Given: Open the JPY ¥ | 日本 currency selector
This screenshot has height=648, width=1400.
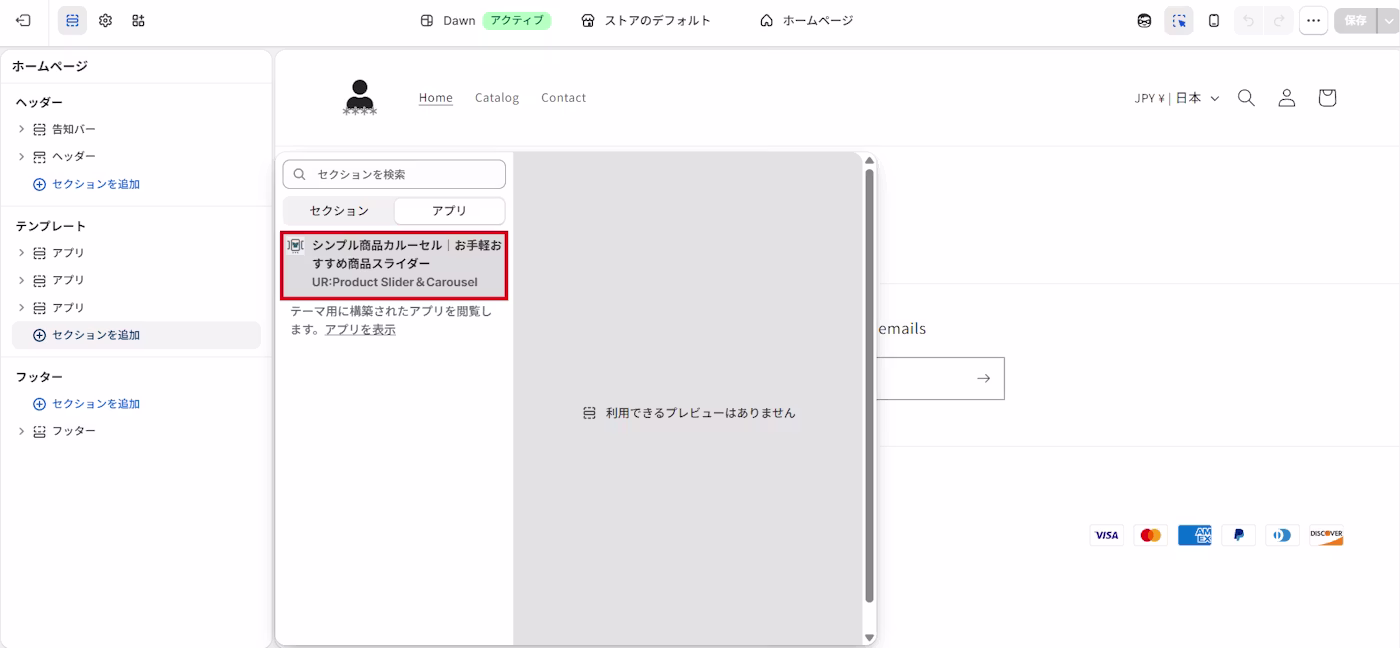Looking at the screenshot, I should coord(1177,98).
